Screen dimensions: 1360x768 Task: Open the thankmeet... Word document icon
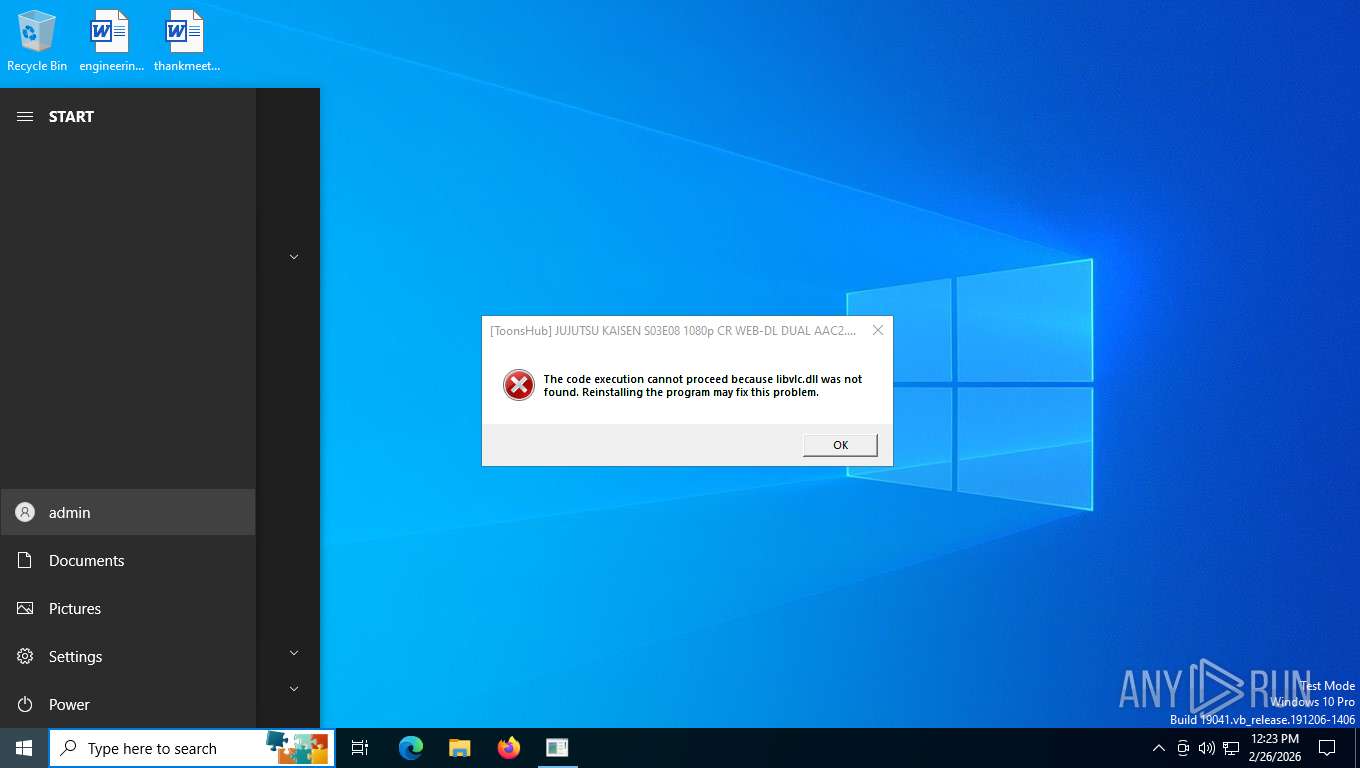186,41
